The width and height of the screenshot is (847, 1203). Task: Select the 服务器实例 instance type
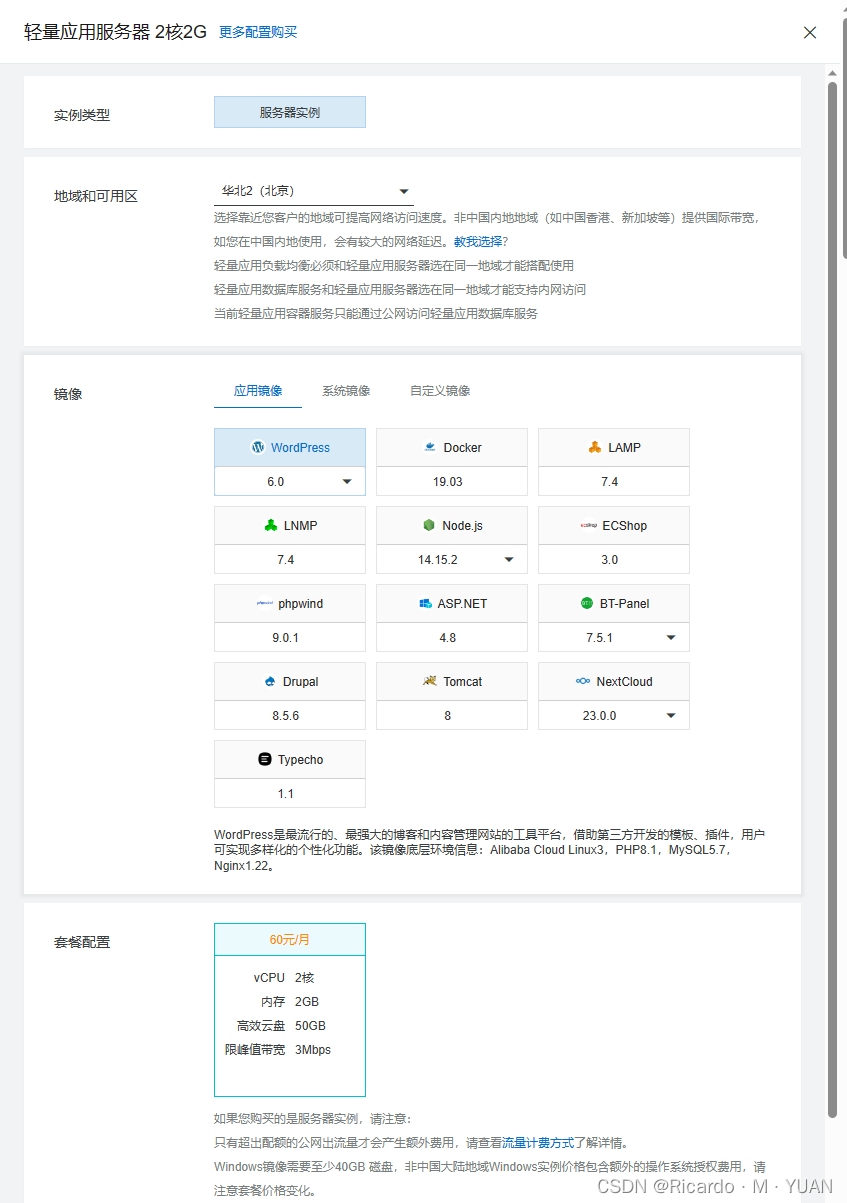(289, 112)
